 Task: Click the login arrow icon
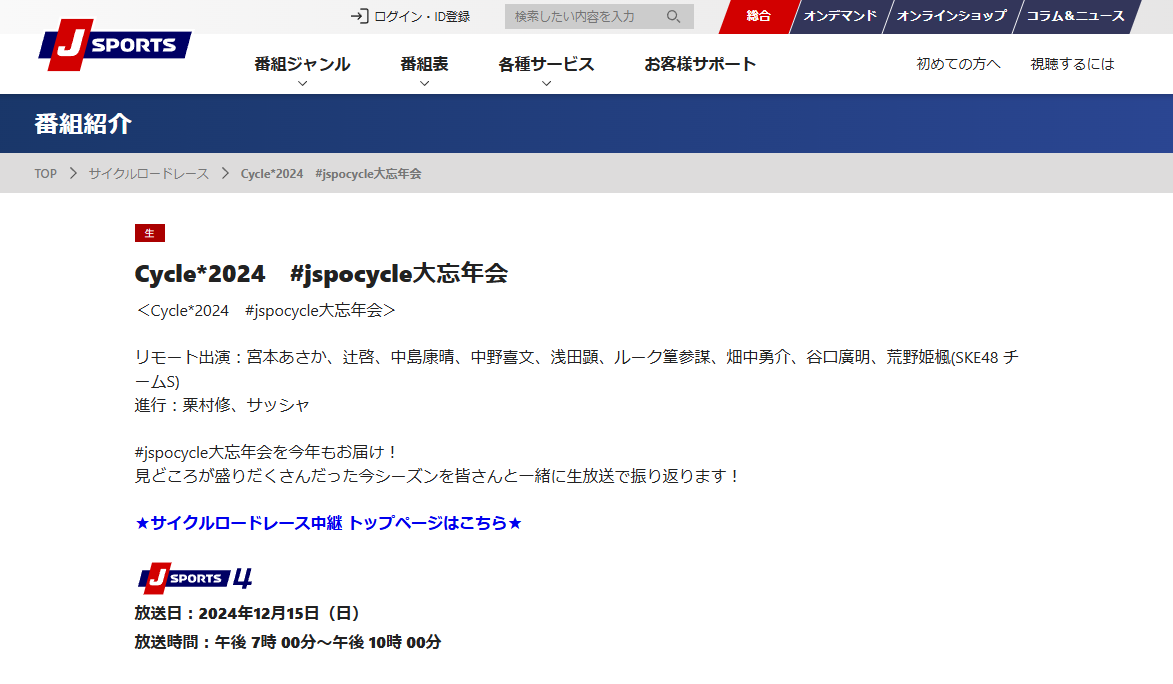pyautogui.click(x=359, y=16)
